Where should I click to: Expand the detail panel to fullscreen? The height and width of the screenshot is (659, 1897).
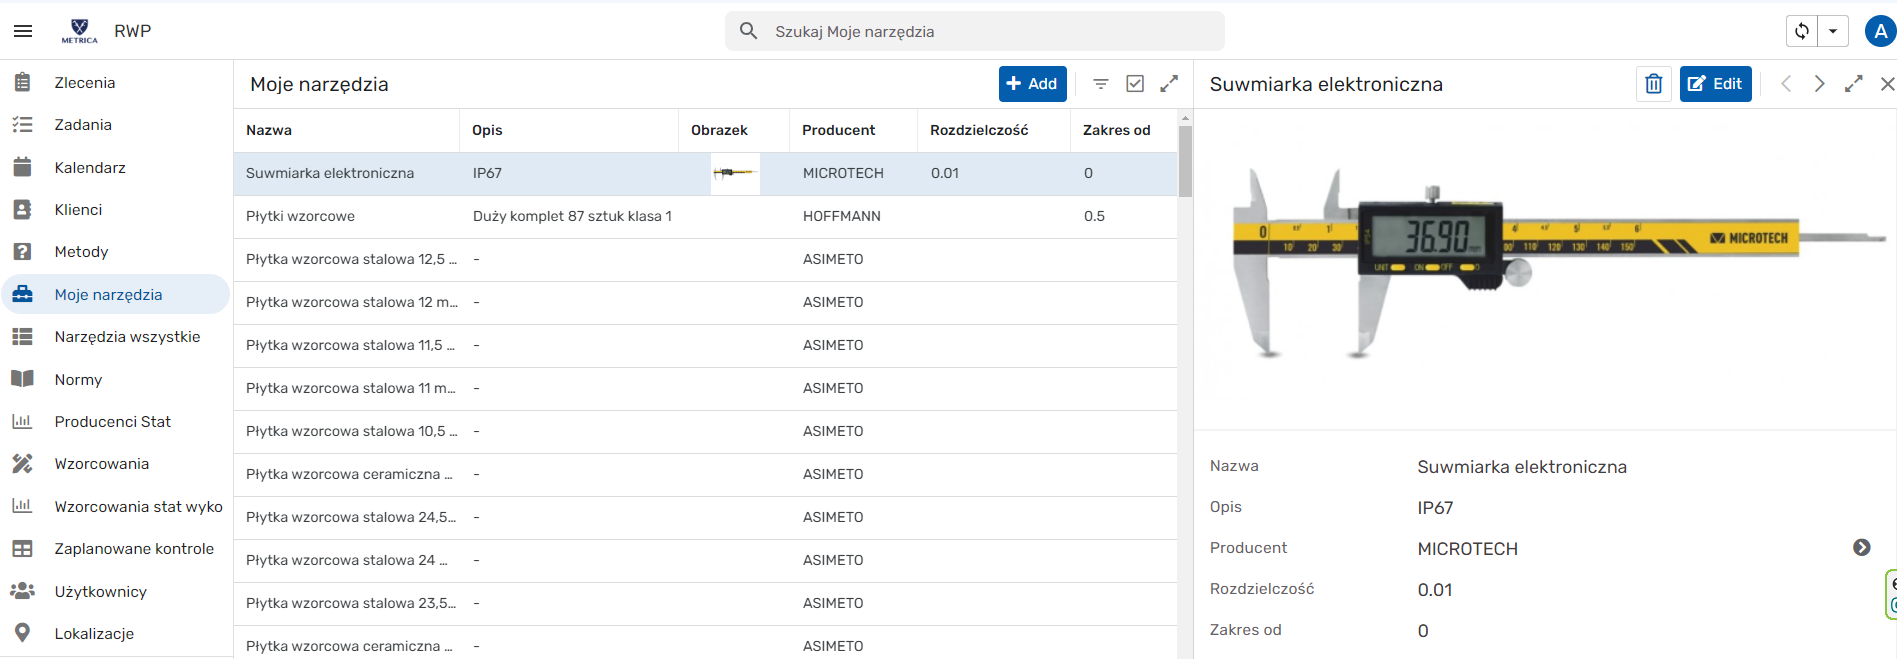point(1853,84)
